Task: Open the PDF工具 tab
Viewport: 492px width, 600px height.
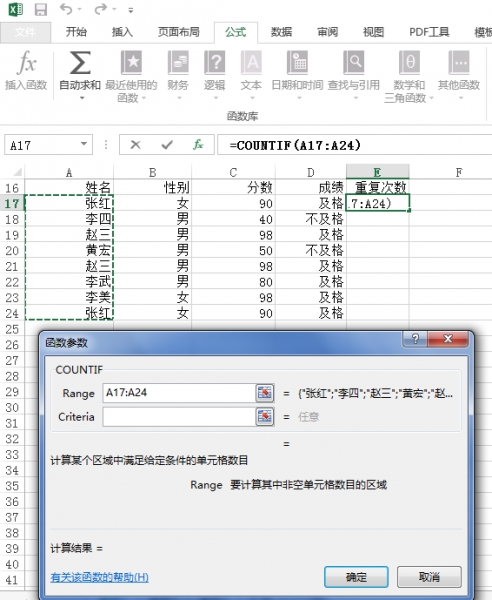Action: [x=429, y=32]
